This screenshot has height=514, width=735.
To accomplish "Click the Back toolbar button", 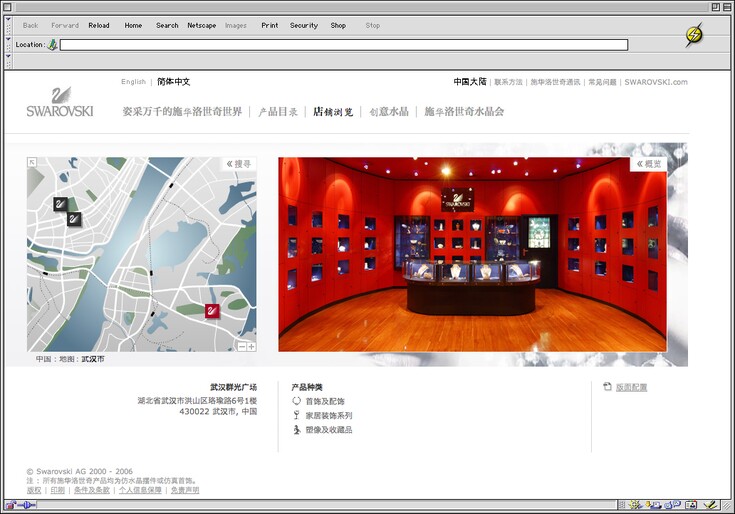I will (30, 25).
